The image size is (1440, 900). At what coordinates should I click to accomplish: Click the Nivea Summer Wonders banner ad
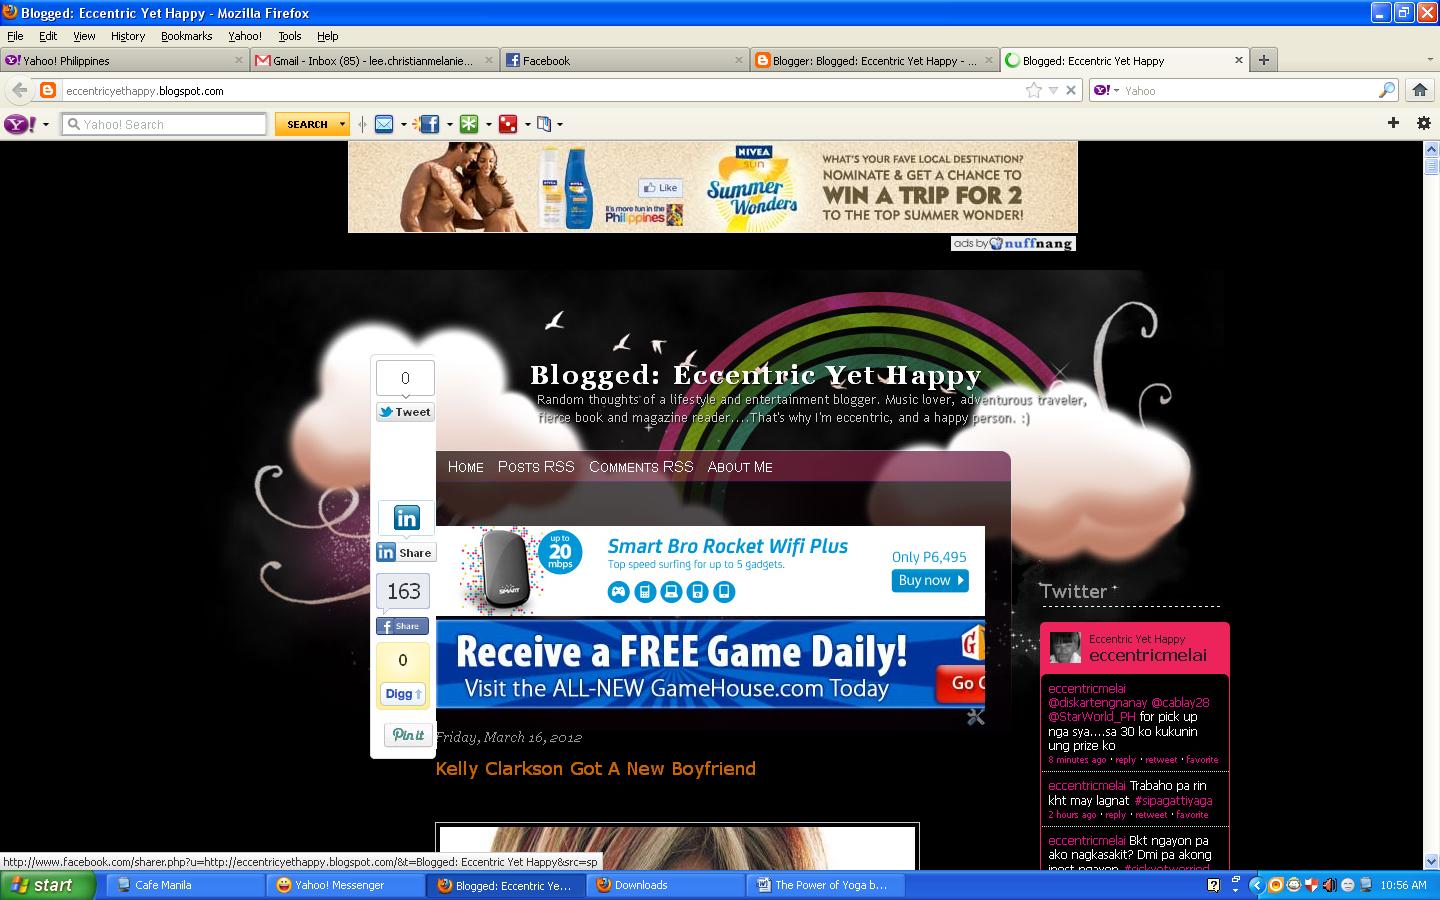point(712,186)
